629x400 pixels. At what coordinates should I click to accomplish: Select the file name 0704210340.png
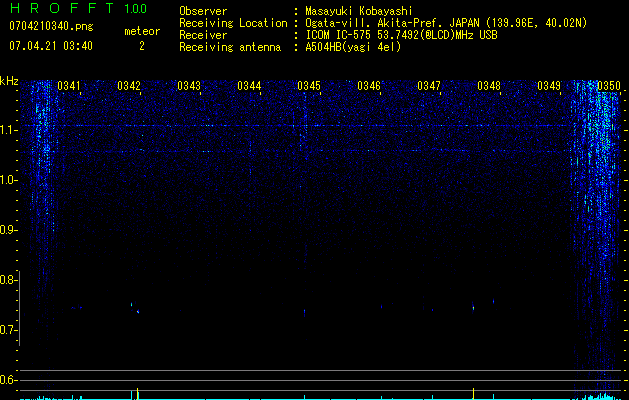pos(51,26)
